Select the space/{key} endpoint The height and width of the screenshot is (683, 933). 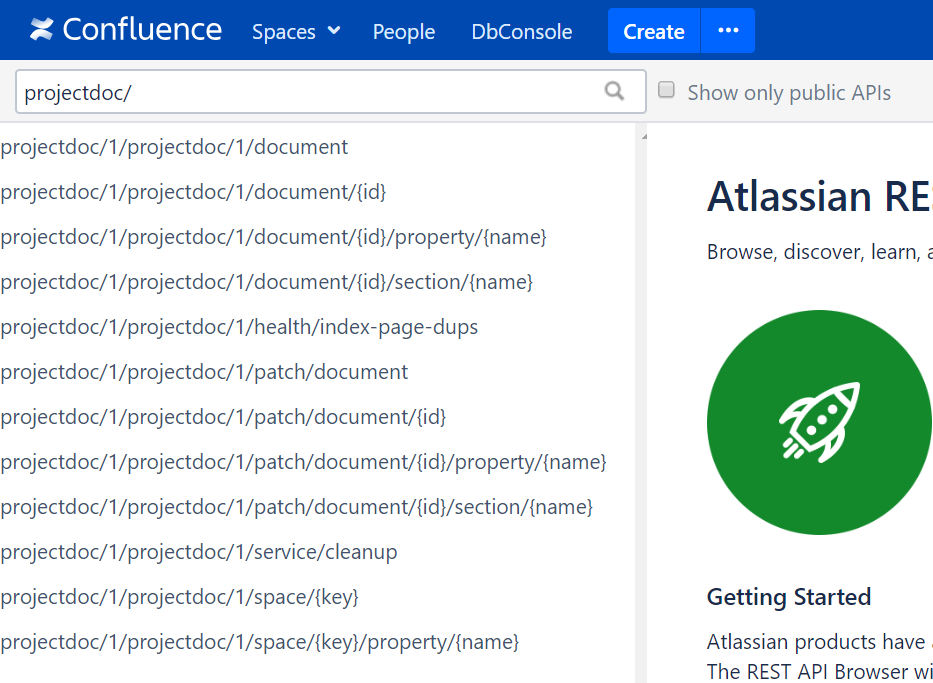181,597
